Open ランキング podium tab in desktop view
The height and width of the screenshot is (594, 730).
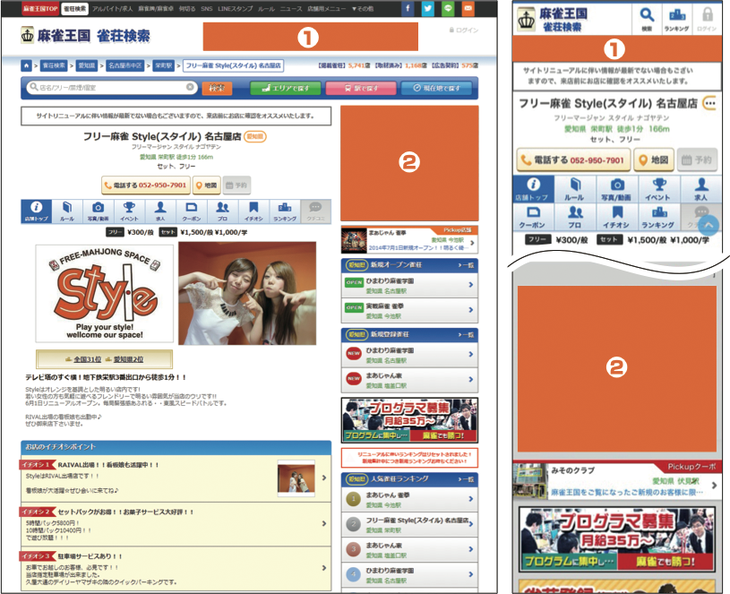coord(285,211)
